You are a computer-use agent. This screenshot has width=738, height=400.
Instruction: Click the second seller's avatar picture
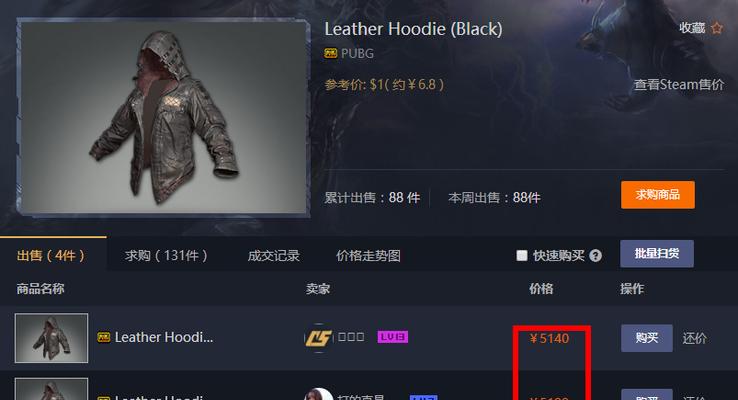tap(319, 394)
